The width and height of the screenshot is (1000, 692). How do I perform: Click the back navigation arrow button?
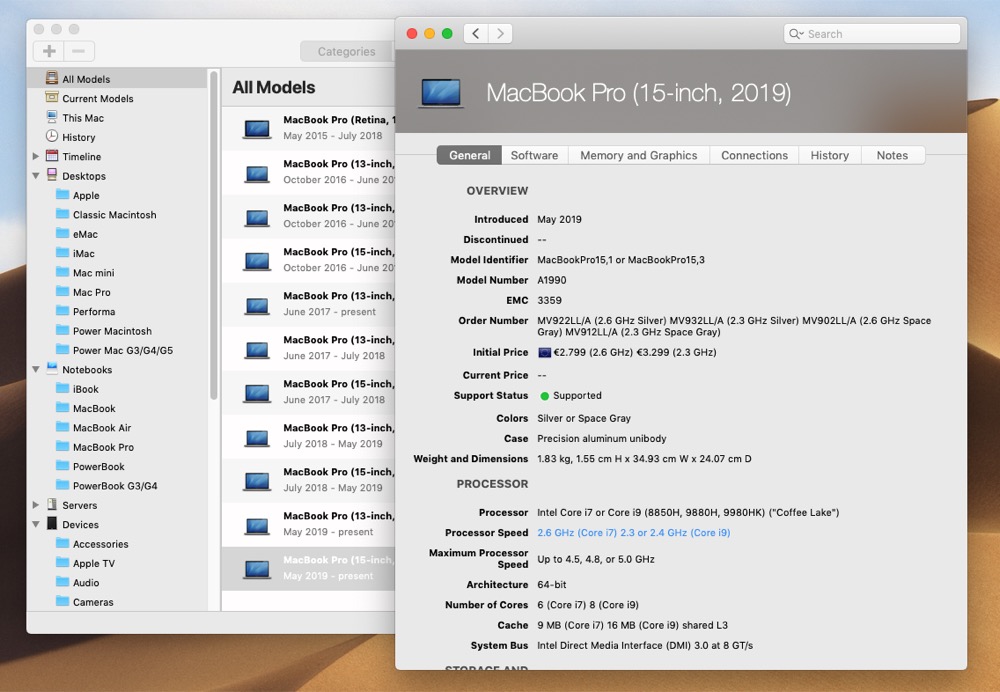(x=476, y=34)
